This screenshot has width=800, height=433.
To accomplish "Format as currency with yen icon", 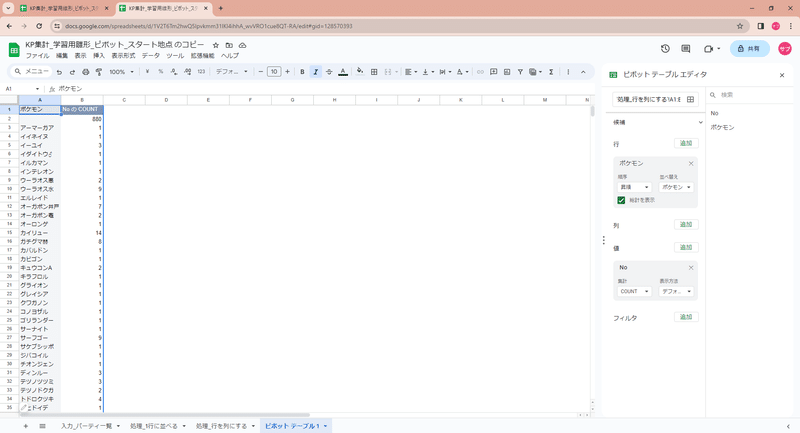I will pos(147,72).
